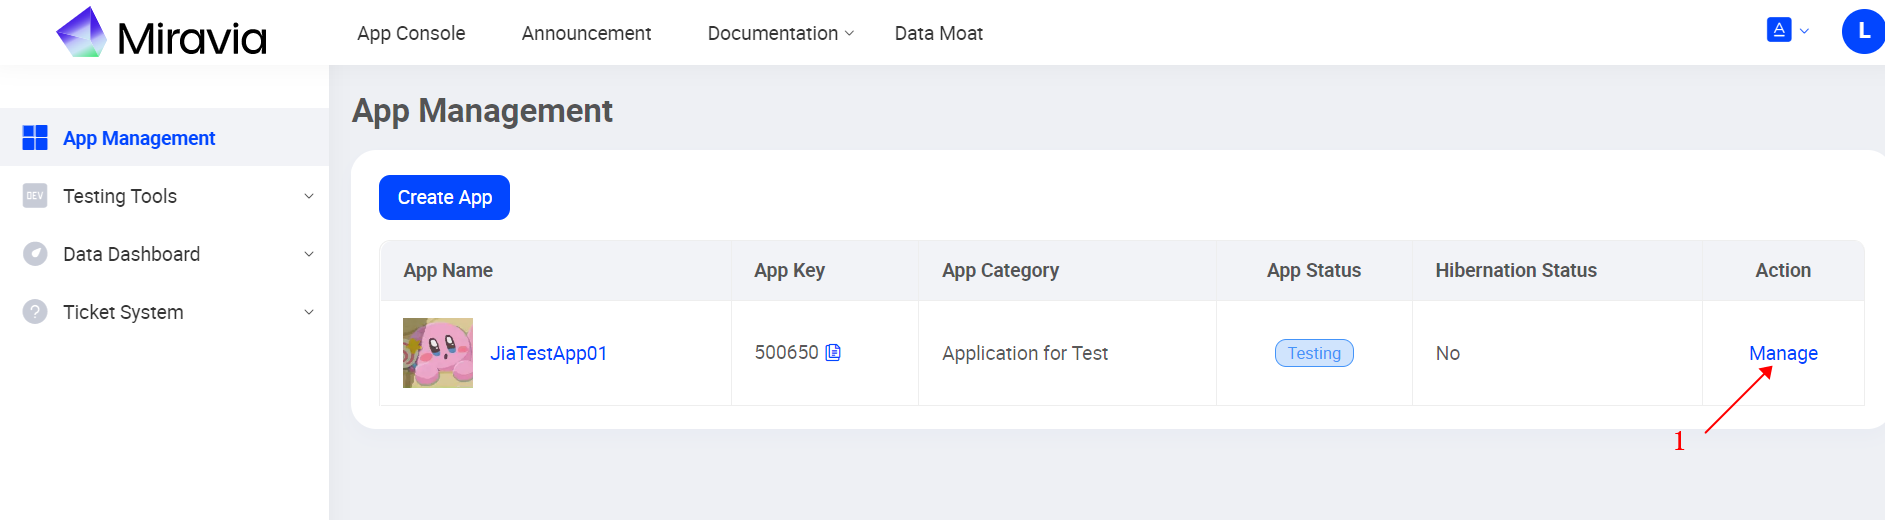
Task: Expand the Testing Tools submenu
Action: [x=309, y=196]
